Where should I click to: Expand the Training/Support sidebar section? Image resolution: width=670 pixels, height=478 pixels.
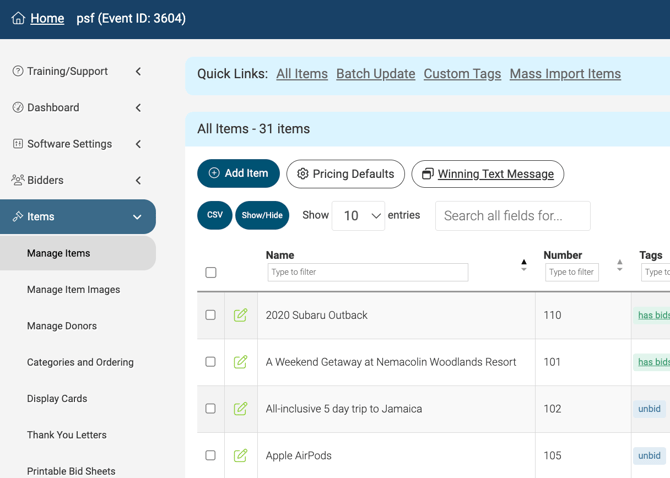pos(138,71)
